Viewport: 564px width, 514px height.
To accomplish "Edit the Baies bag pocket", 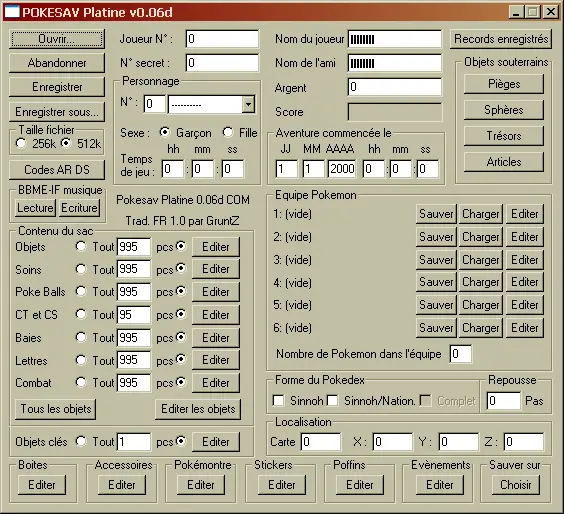I will pos(215,338).
